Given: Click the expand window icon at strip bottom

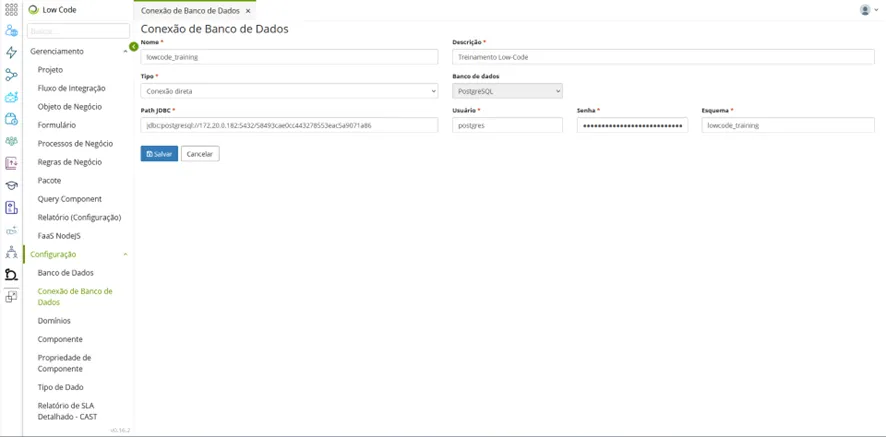Looking at the screenshot, I should point(11,297).
